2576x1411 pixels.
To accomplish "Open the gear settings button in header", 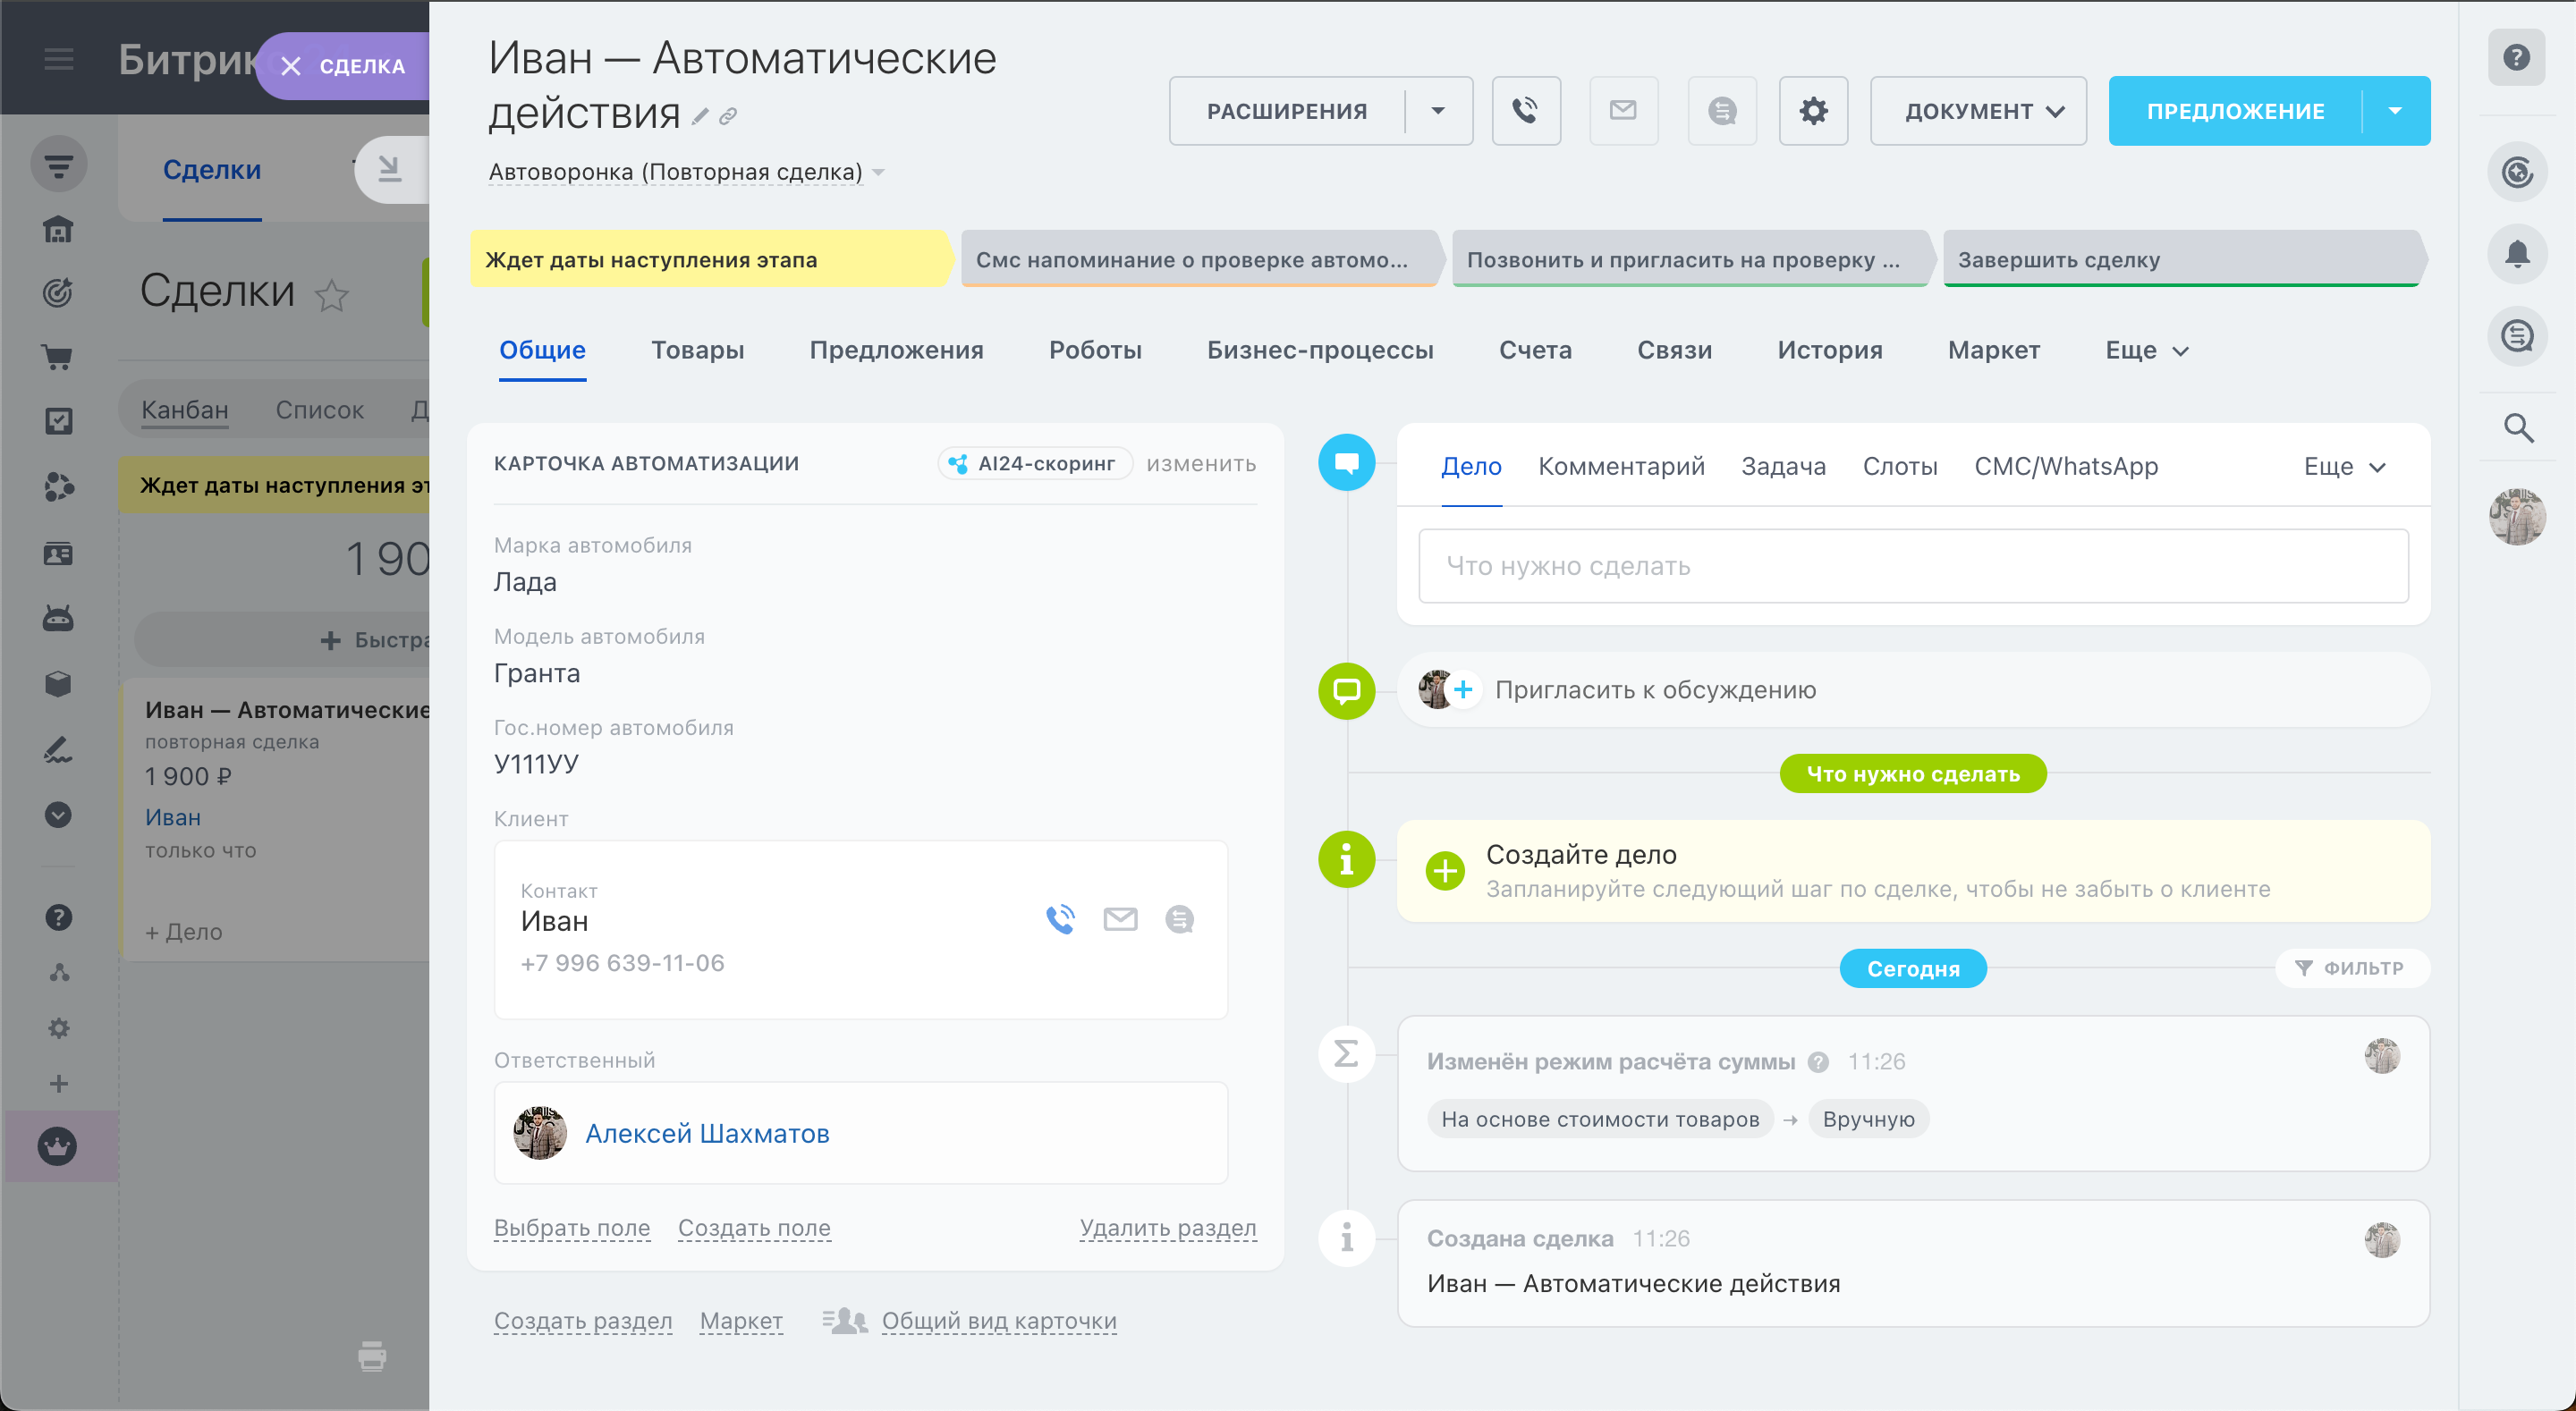I will click(1813, 111).
